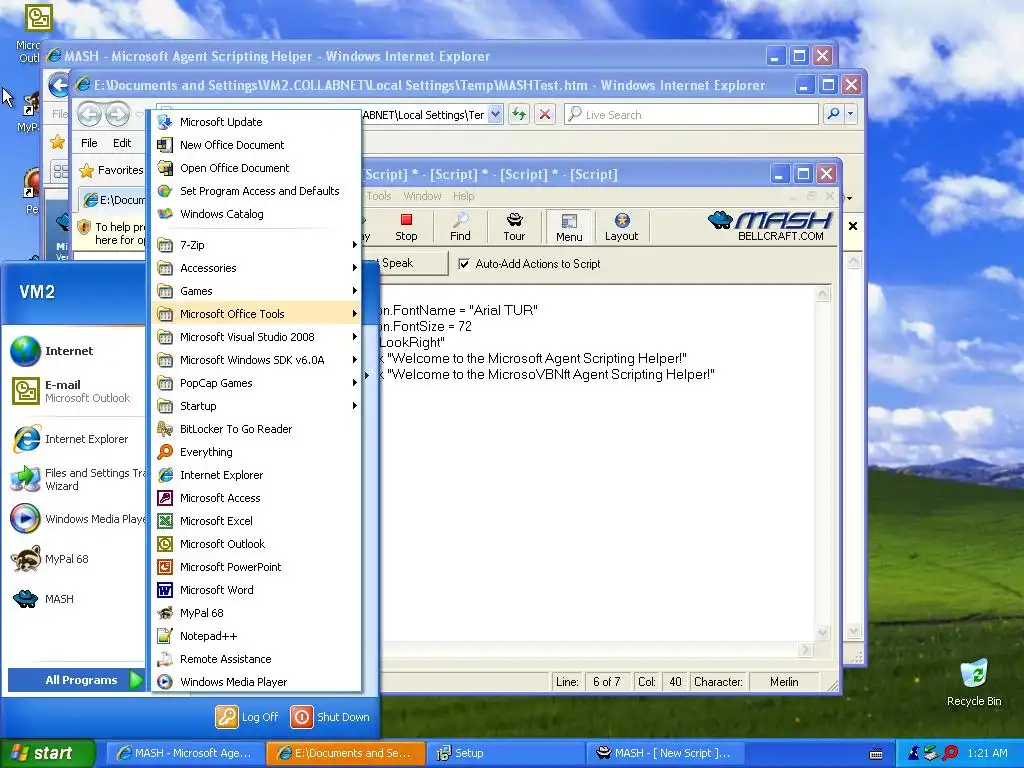Click the Favorites button in IE
1024x768 pixels.
(111, 170)
